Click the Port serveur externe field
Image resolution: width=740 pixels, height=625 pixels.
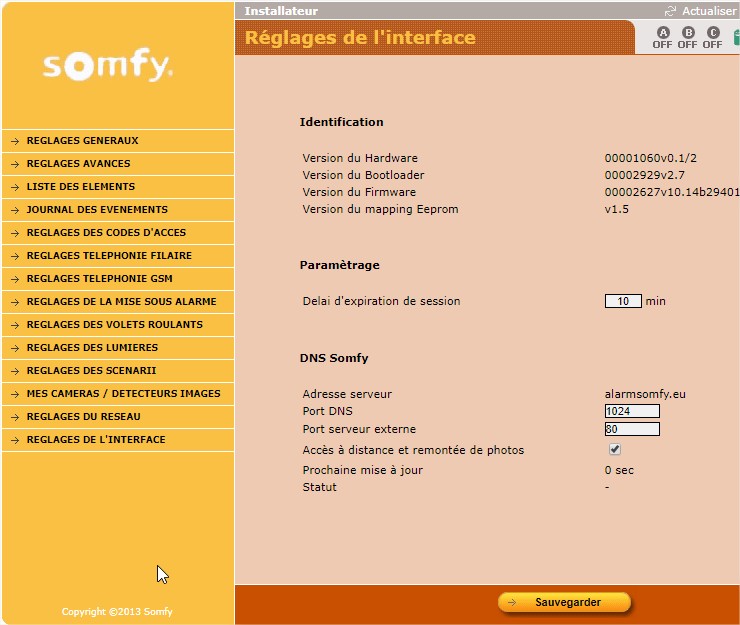point(632,430)
